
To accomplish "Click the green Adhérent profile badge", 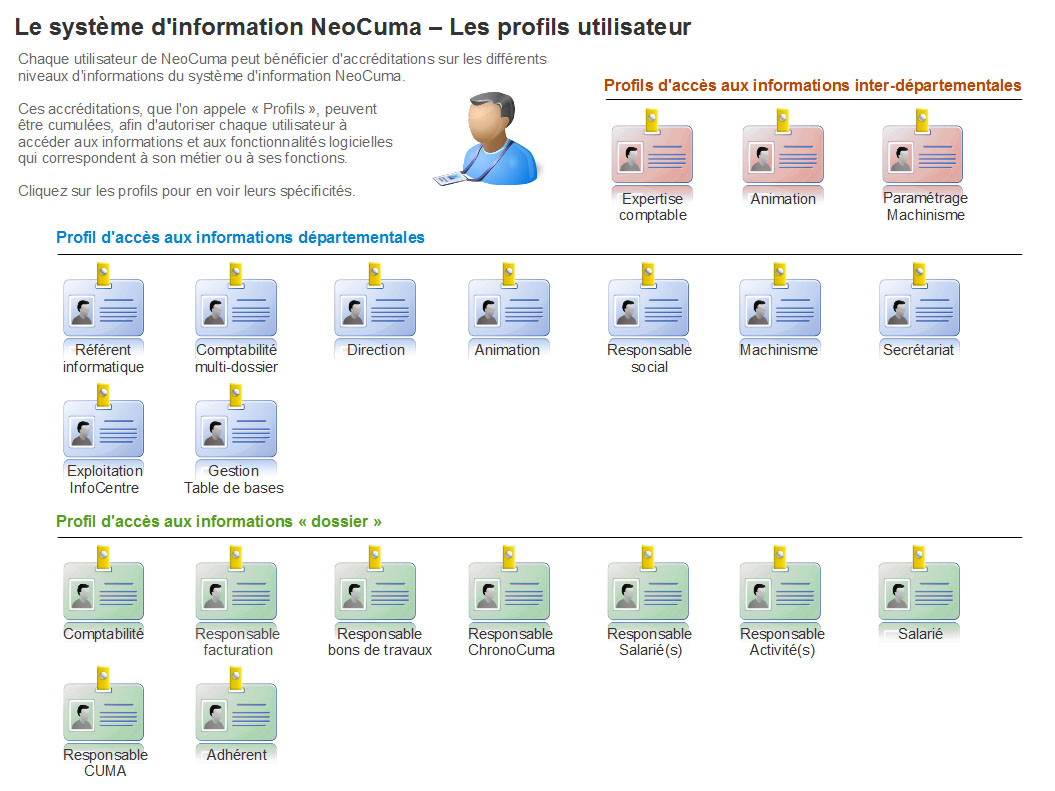I will point(236,711).
